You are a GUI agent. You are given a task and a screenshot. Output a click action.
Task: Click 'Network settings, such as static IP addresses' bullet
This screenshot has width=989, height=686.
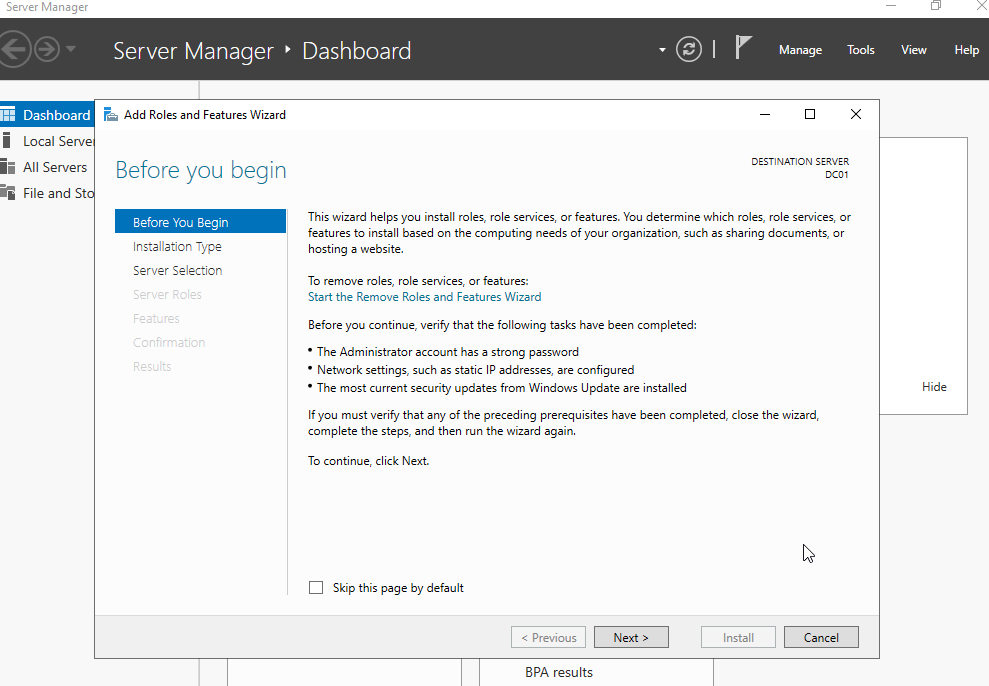(476, 370)
